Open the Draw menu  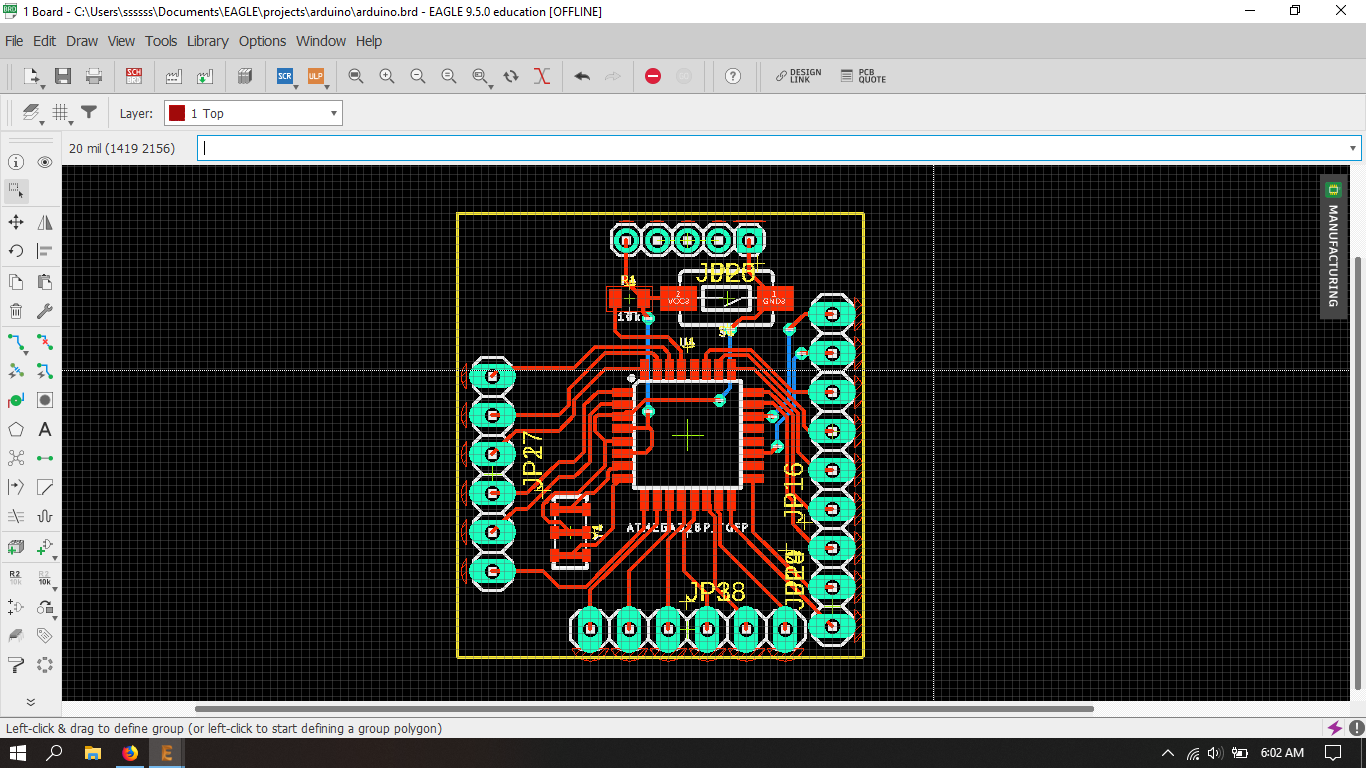82,41
